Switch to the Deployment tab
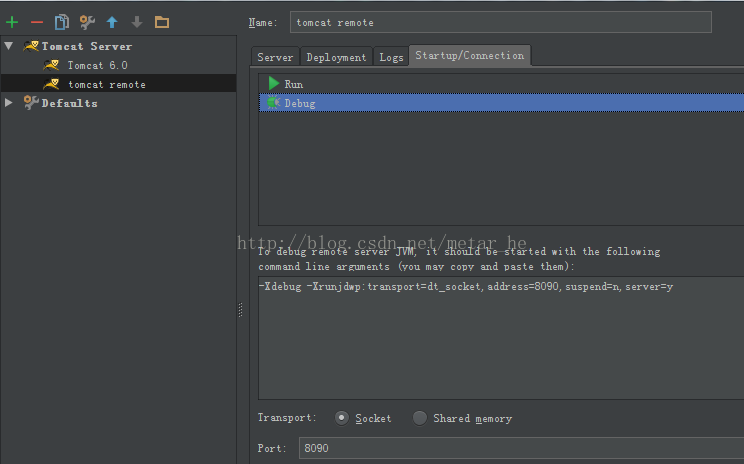The image size is (744, 464). coord(336,57)
